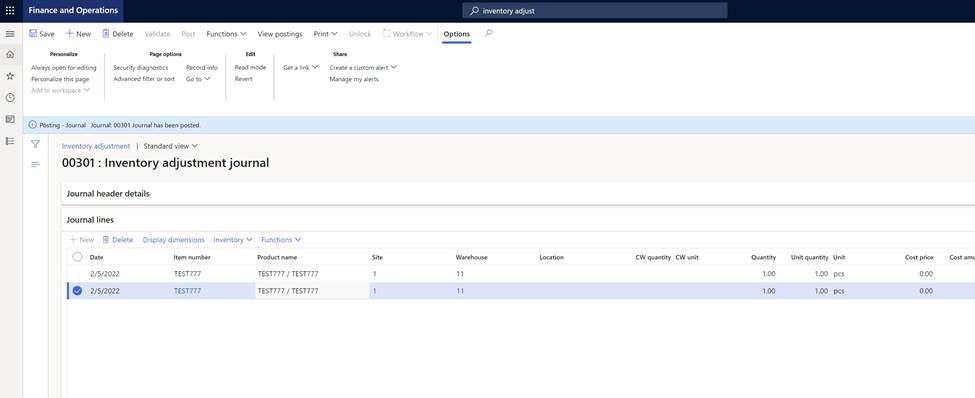Click the Quantity column header
Viewport: 975px width, 398px height.
763,257
